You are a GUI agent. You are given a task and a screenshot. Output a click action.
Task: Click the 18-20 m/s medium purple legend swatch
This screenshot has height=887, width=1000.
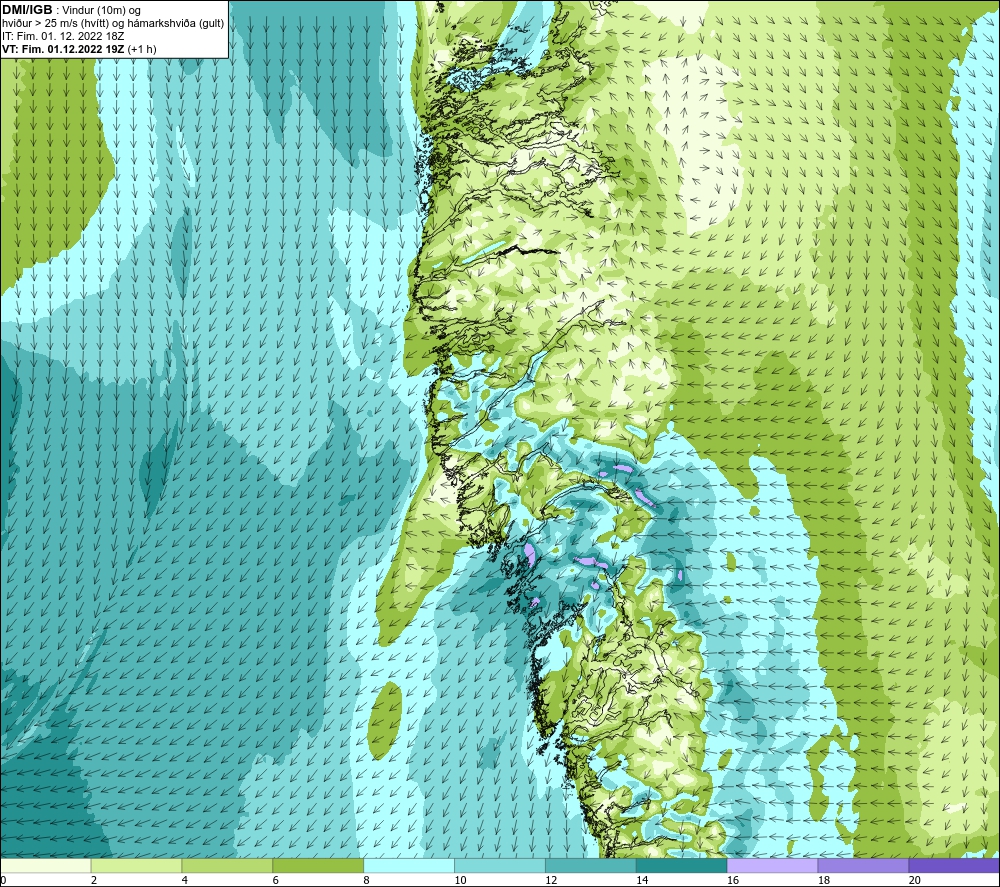tap(864, 865)
